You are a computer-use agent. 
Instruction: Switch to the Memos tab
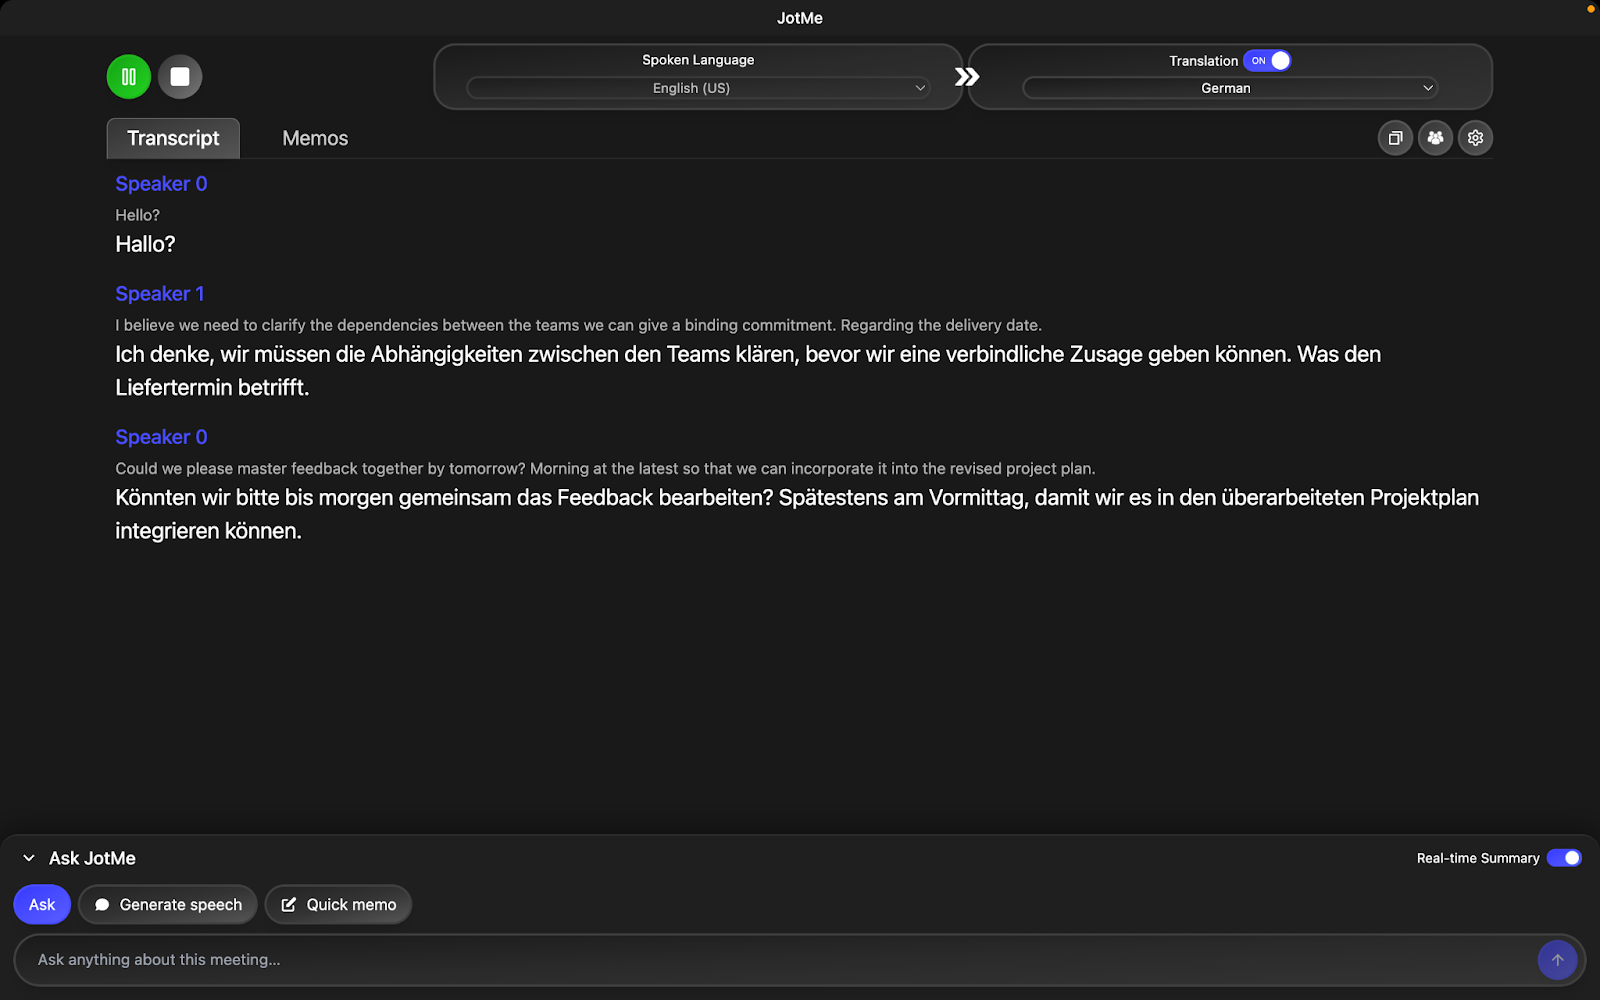pyautogui.click(x=314, y=138)
